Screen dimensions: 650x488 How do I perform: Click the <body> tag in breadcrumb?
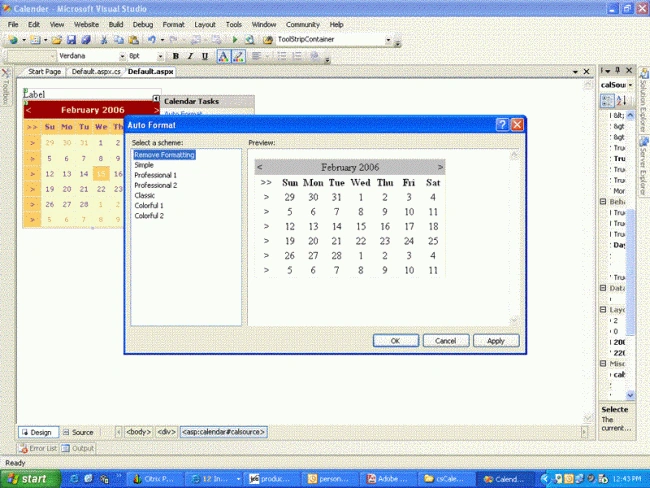point(138,432)
